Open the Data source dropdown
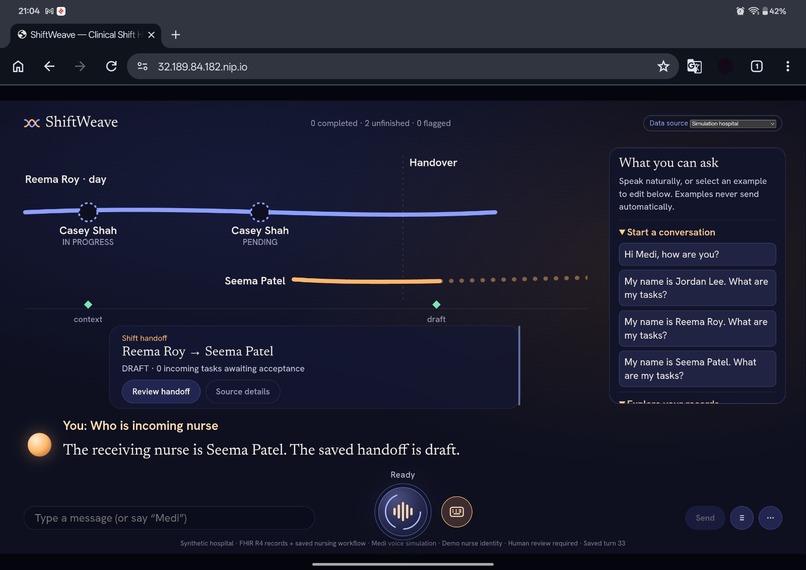The image size is (806, 570). click(733, 123)
